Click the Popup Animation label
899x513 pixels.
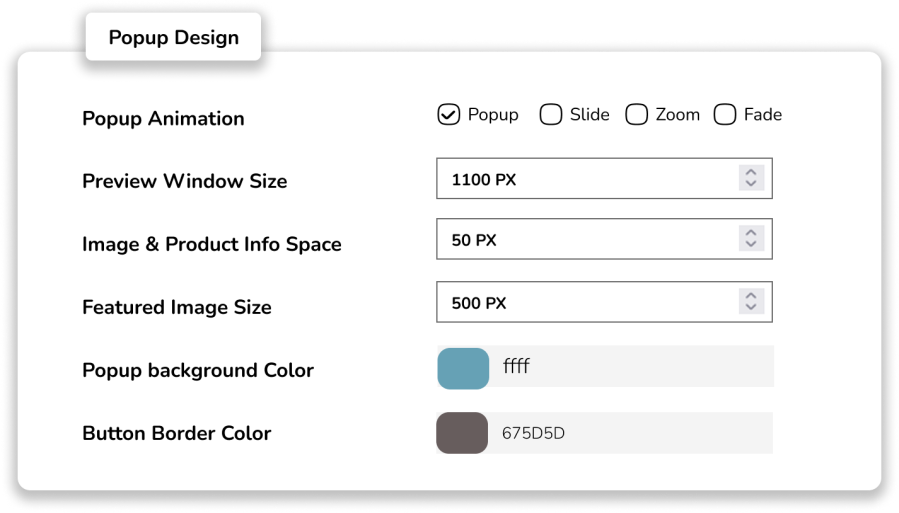(163, 118)
